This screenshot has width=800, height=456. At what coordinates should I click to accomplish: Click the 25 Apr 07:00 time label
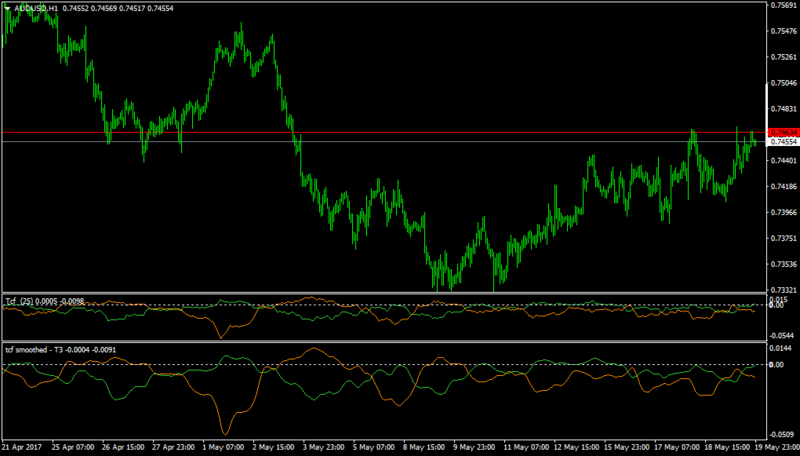[x=72, y=447]
